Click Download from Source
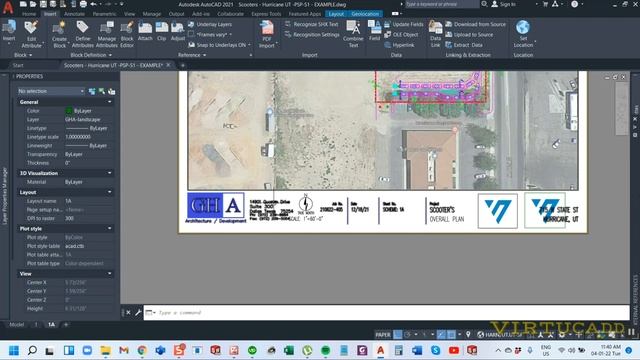The height and width of the screenshot is (360, 640). click(476, 24)
